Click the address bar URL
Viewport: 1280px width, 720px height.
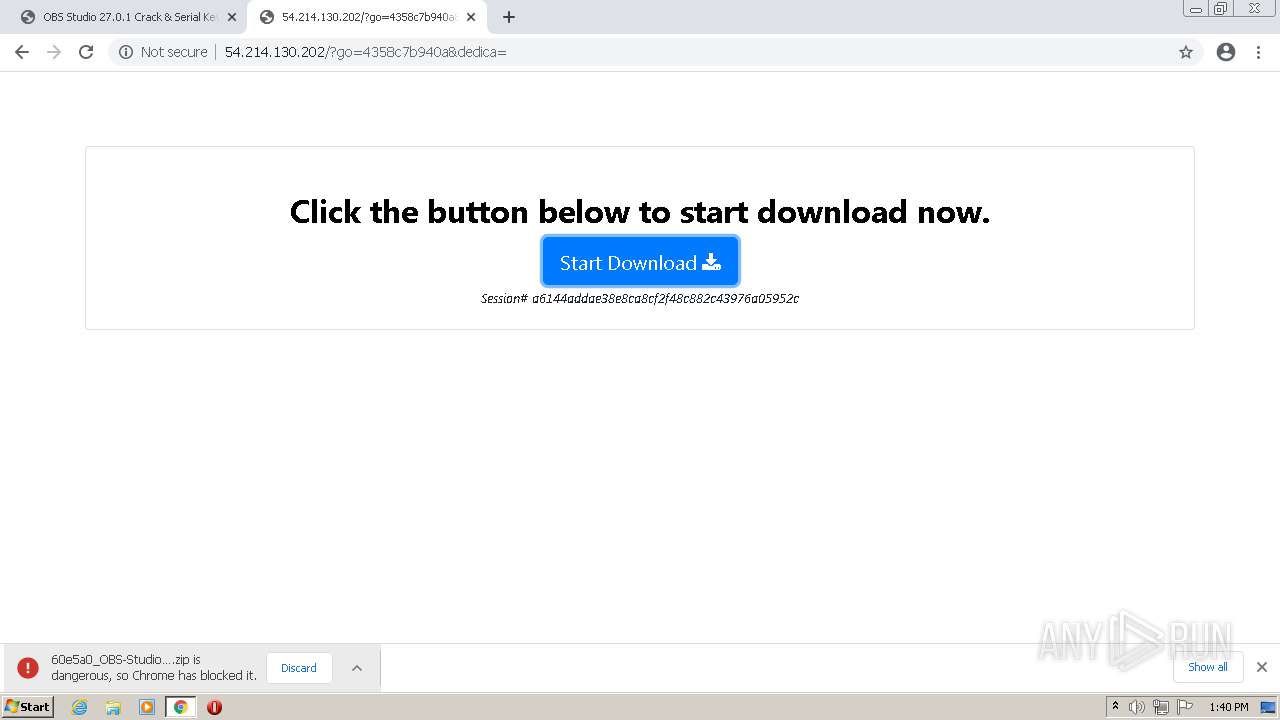pyautogui.click(x=365, y=52)
